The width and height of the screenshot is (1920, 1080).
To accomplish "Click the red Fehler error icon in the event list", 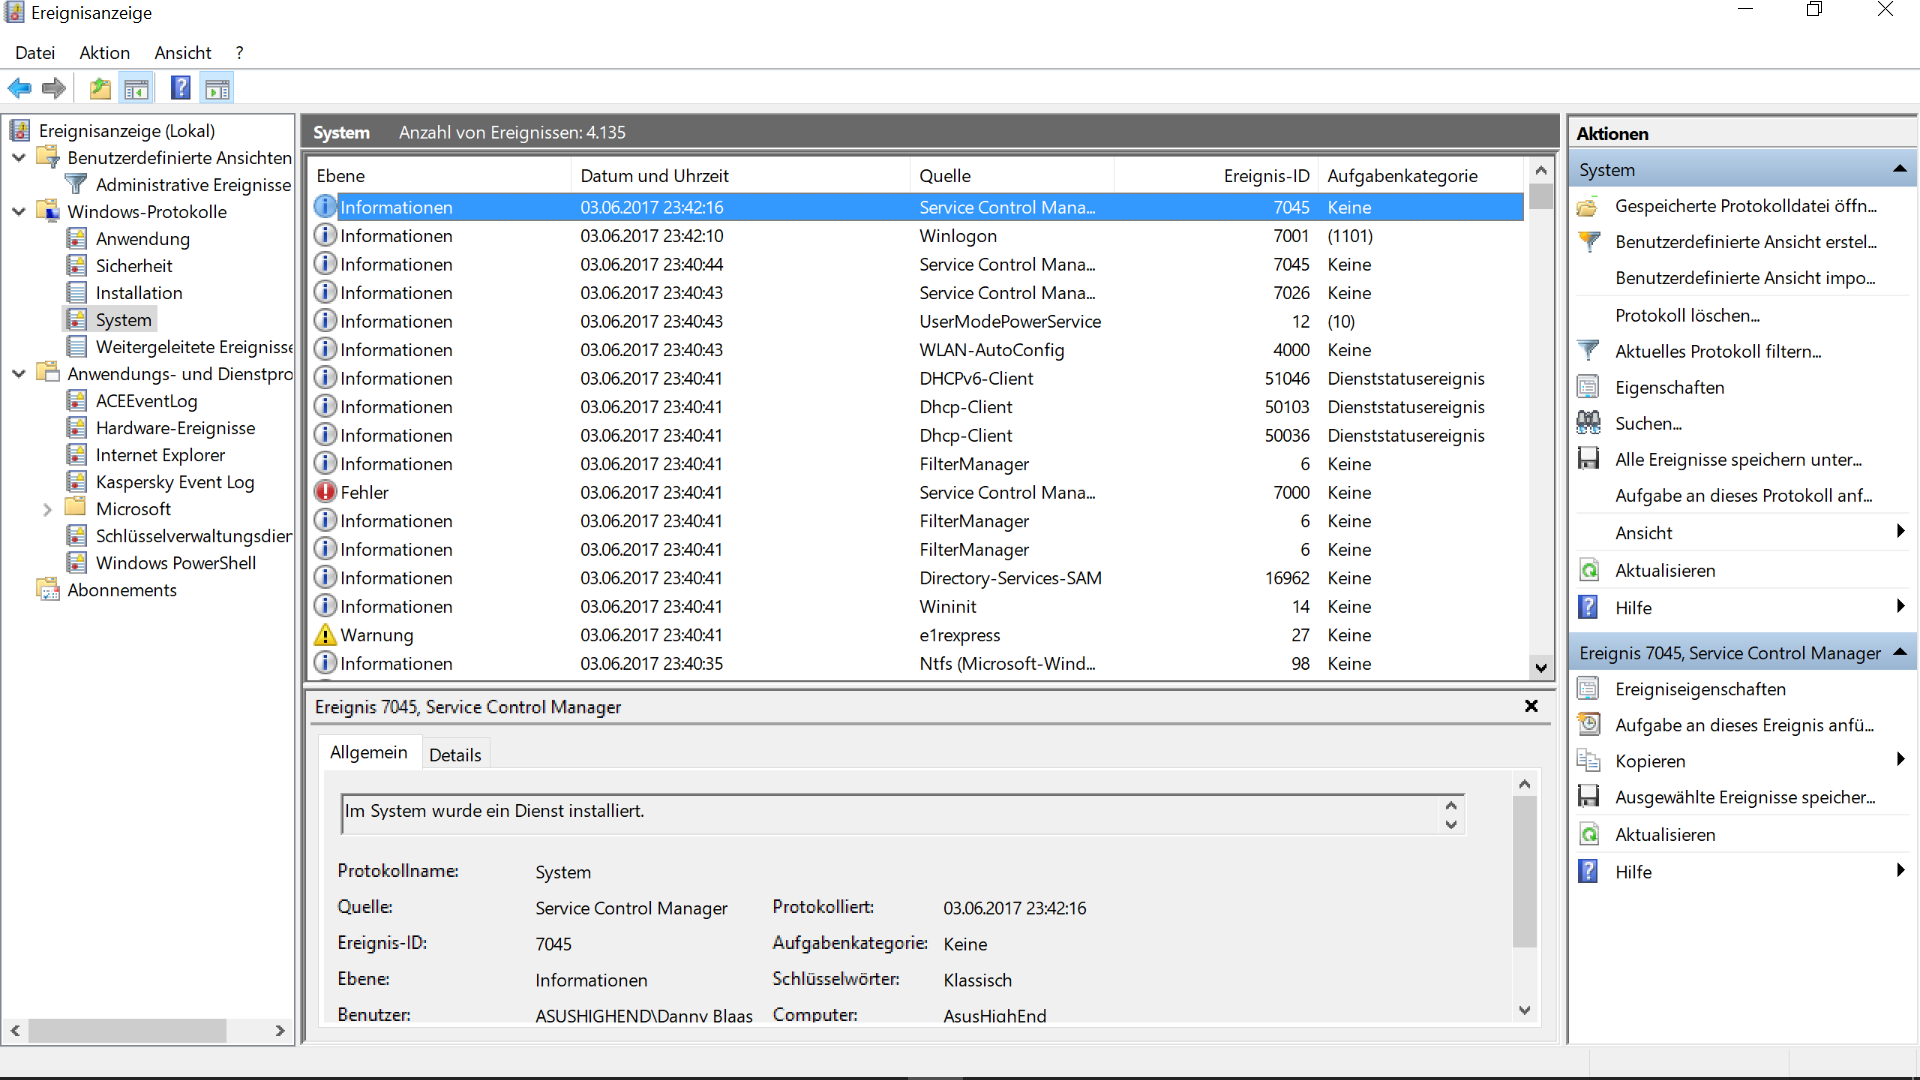I will point(325,492).
